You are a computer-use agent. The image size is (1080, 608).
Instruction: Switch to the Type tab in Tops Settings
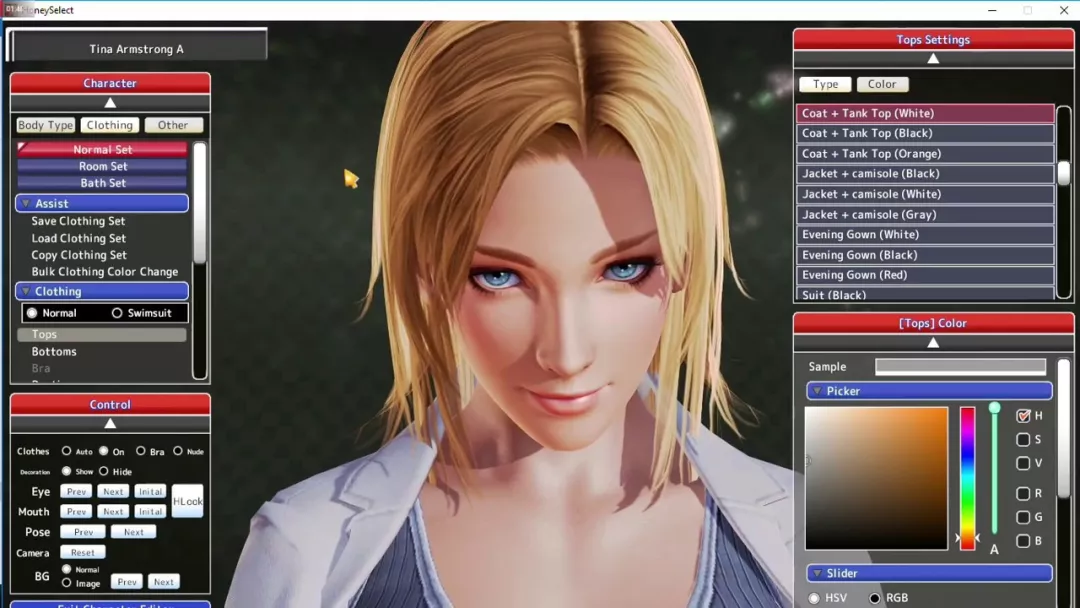[825, 84]
